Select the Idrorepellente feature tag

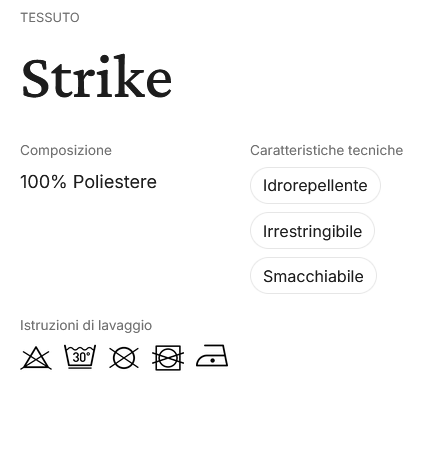point(315,185)
